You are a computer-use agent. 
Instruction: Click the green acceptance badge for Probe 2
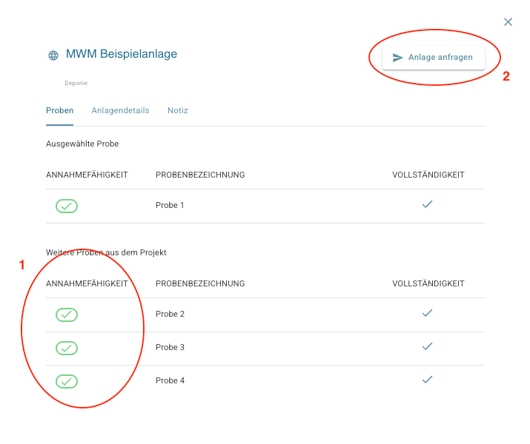coord(67,315)
